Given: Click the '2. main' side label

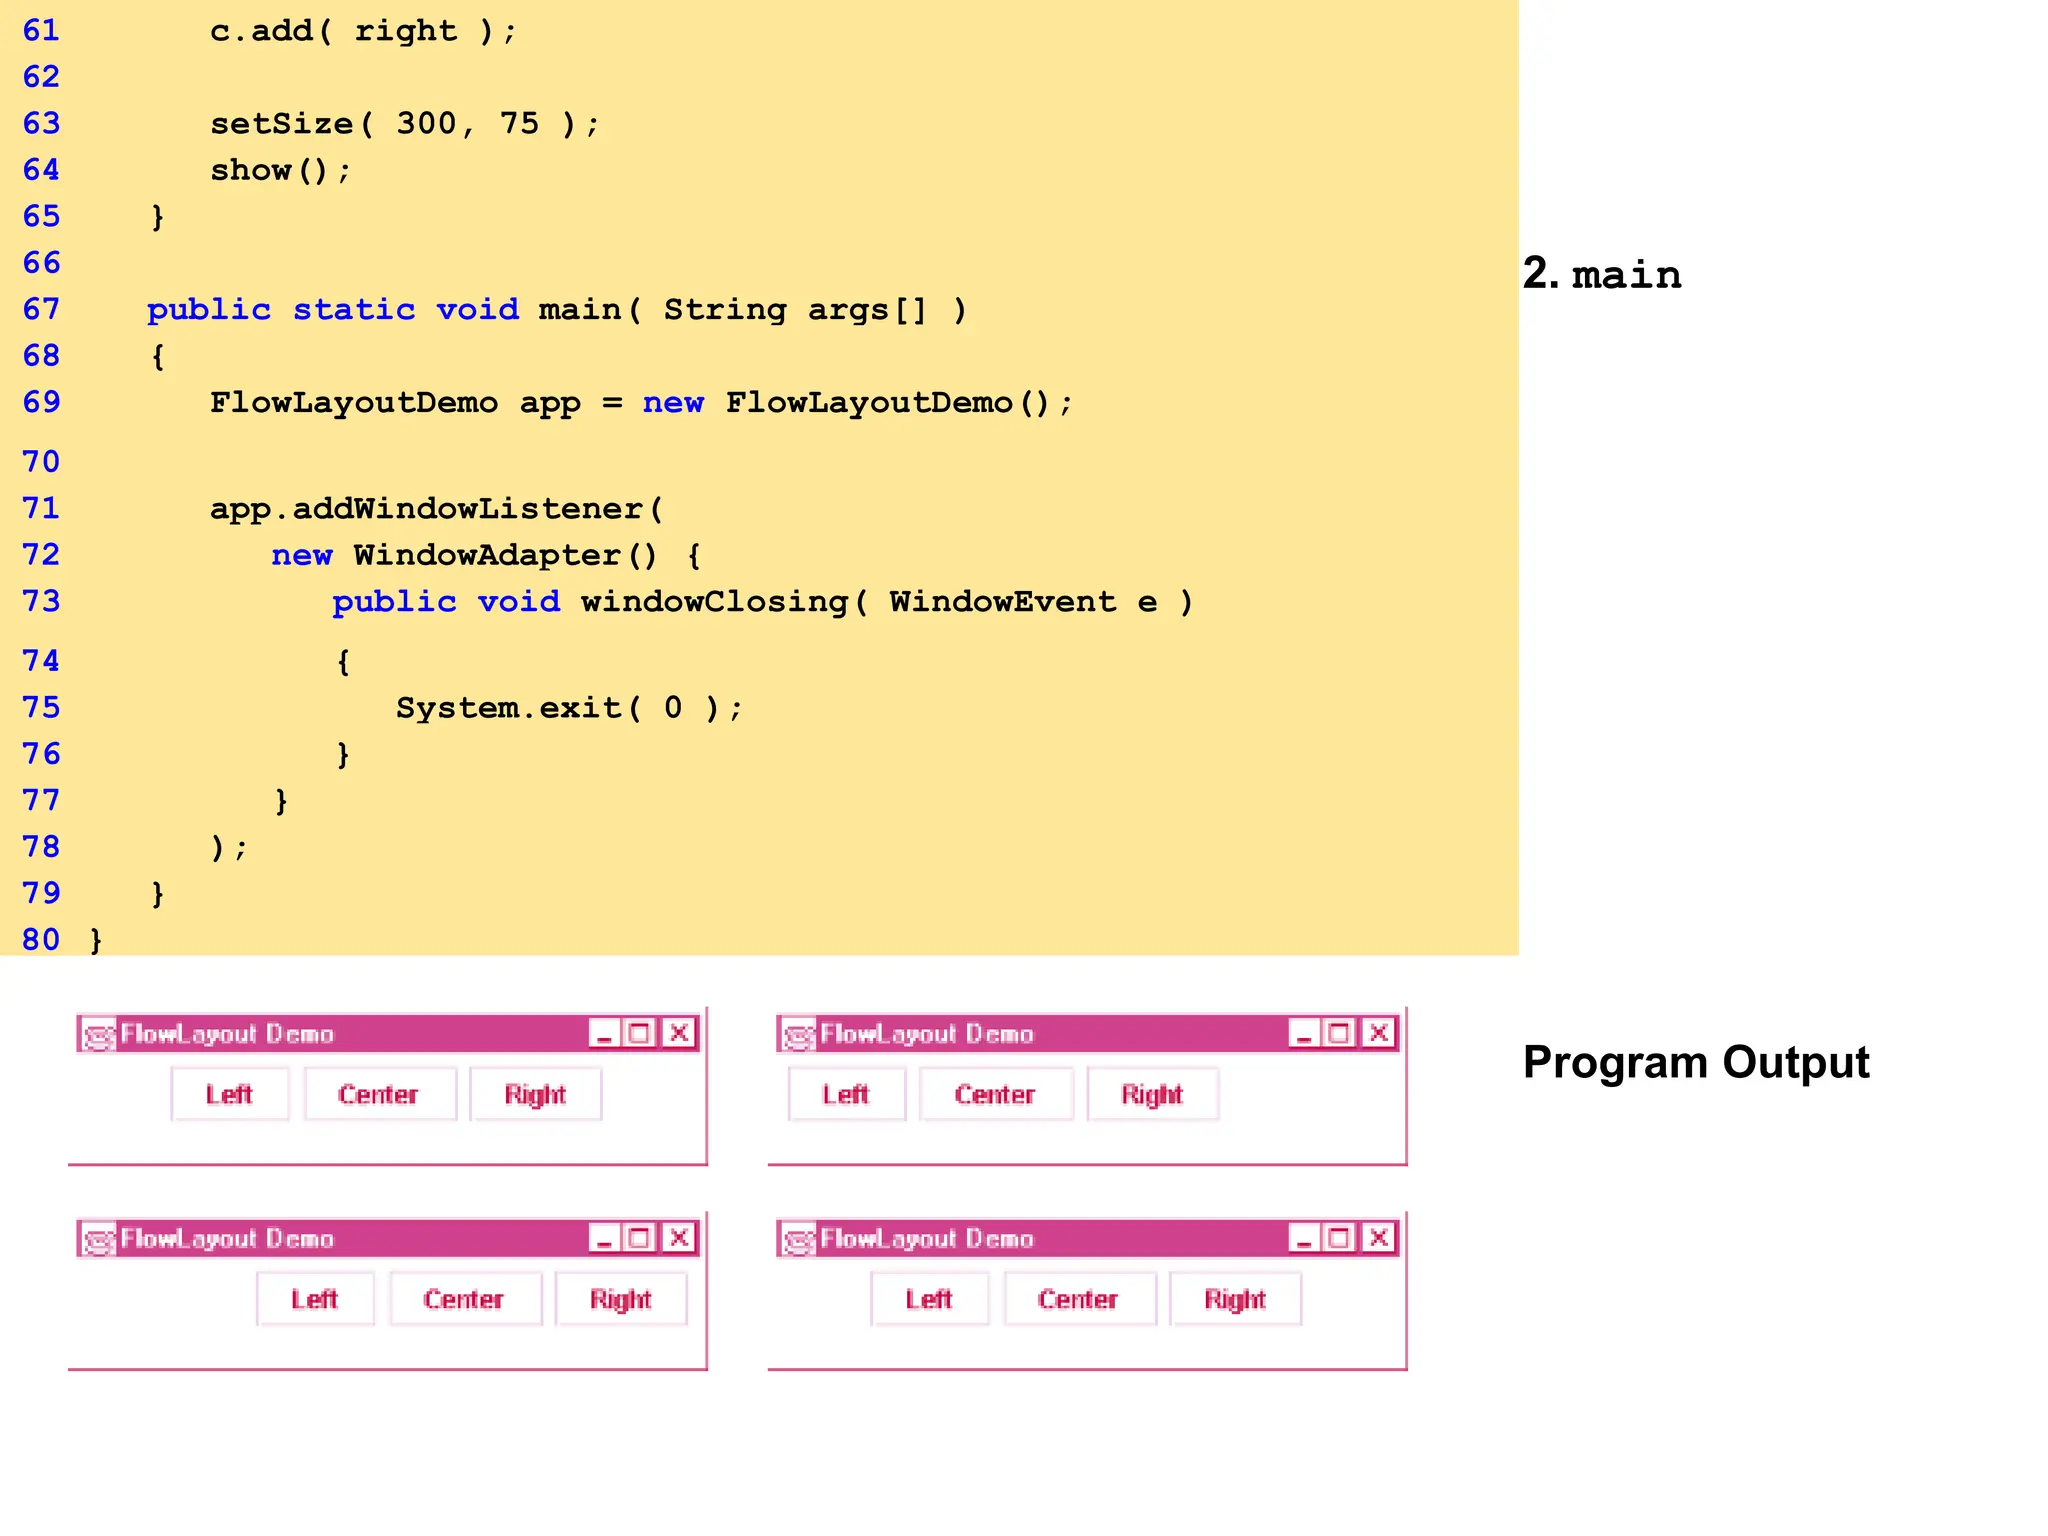Looking at the screenshot, I should pos(1602,274).
